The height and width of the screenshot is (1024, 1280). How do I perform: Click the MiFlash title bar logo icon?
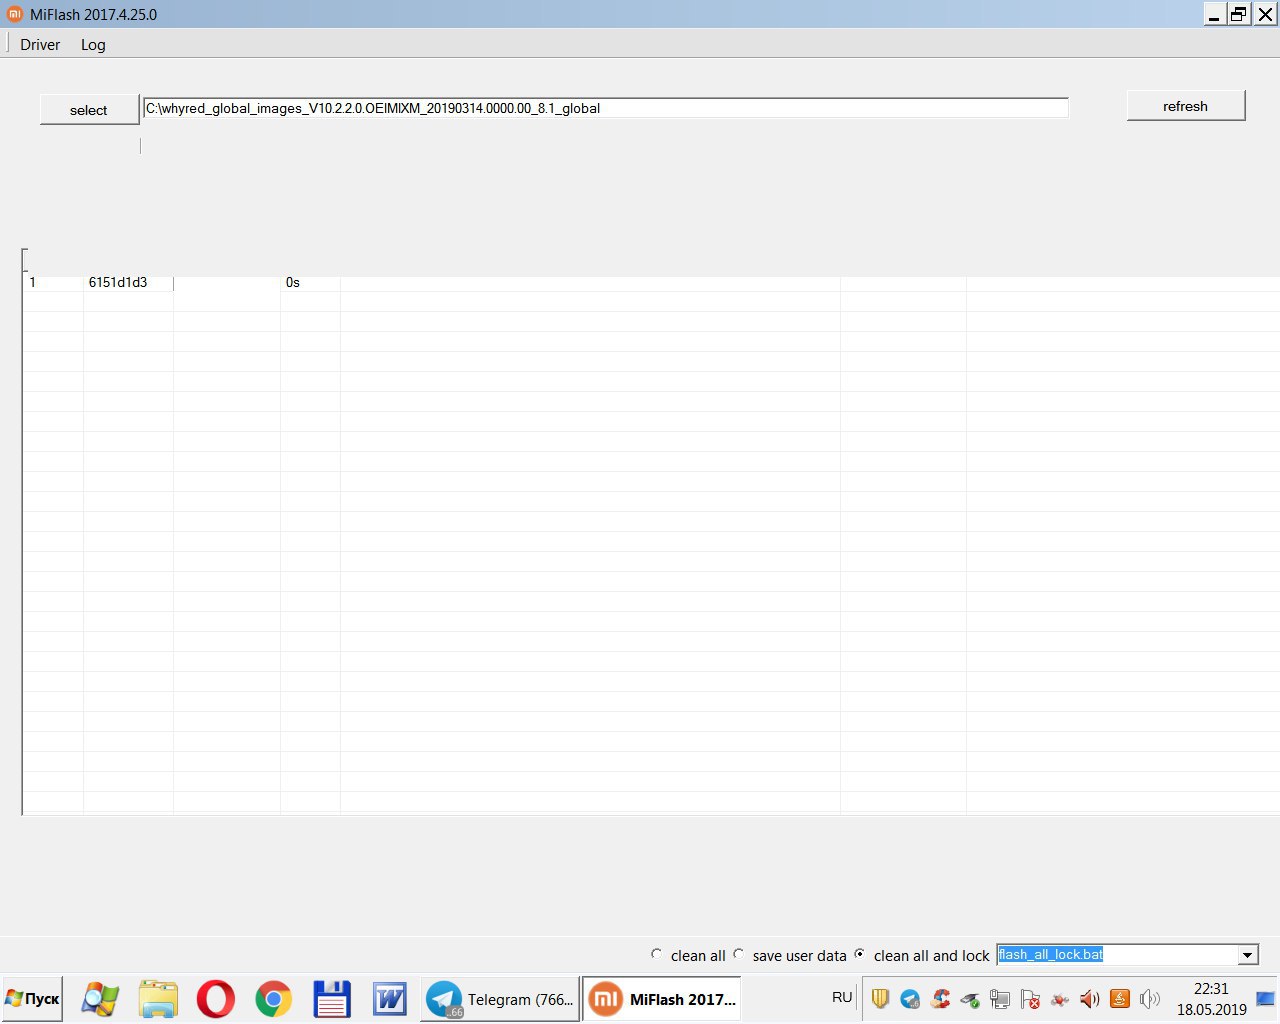pos(14,14)
